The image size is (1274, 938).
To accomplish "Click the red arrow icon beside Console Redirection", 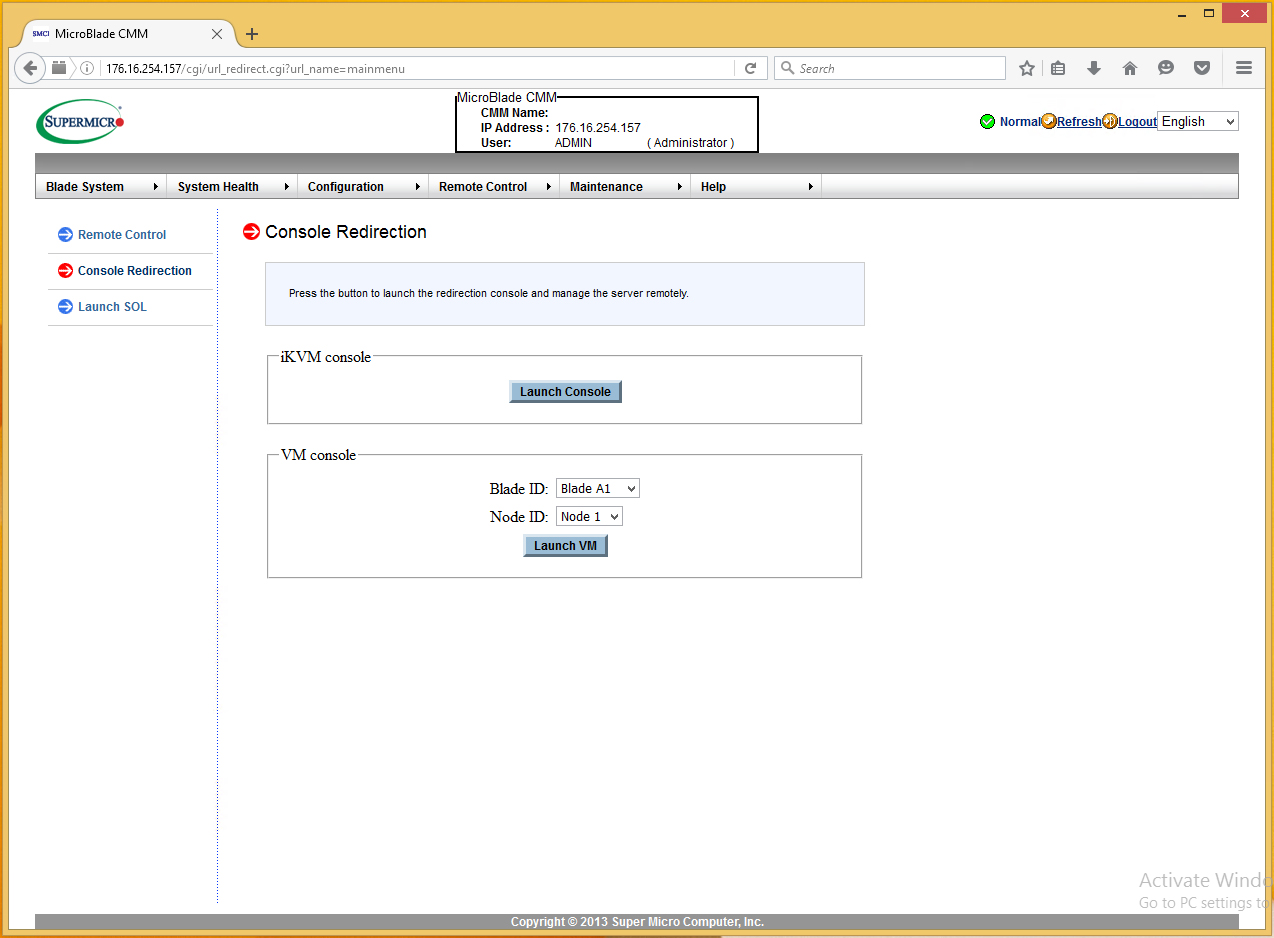I will (65, 271).
